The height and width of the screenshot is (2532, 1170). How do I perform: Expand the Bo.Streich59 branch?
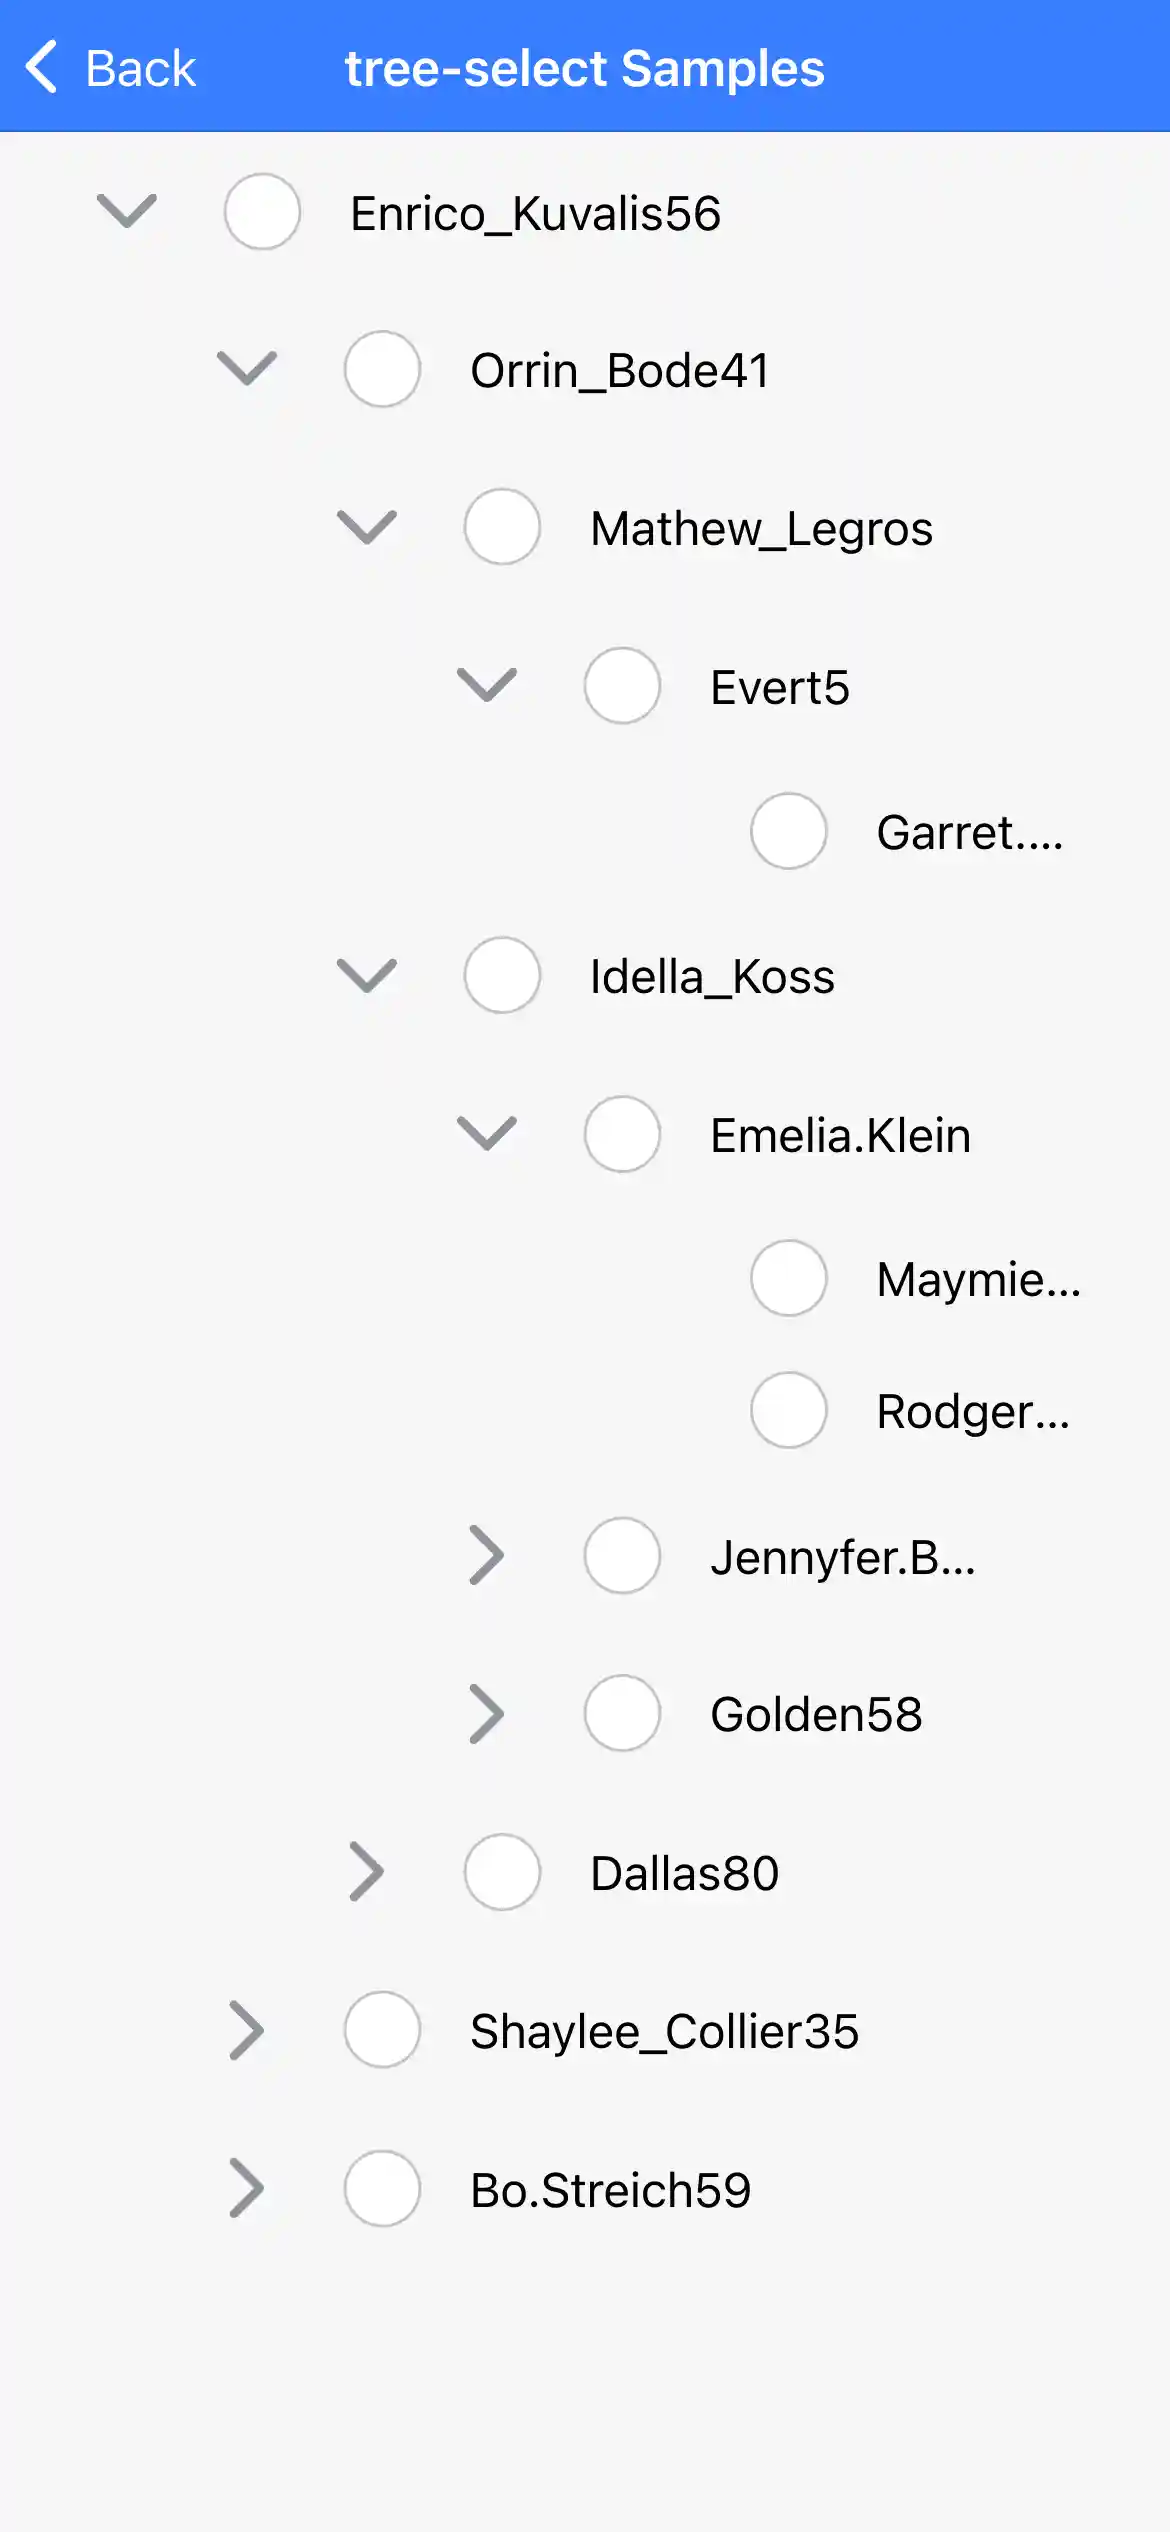click(247, 2188)
